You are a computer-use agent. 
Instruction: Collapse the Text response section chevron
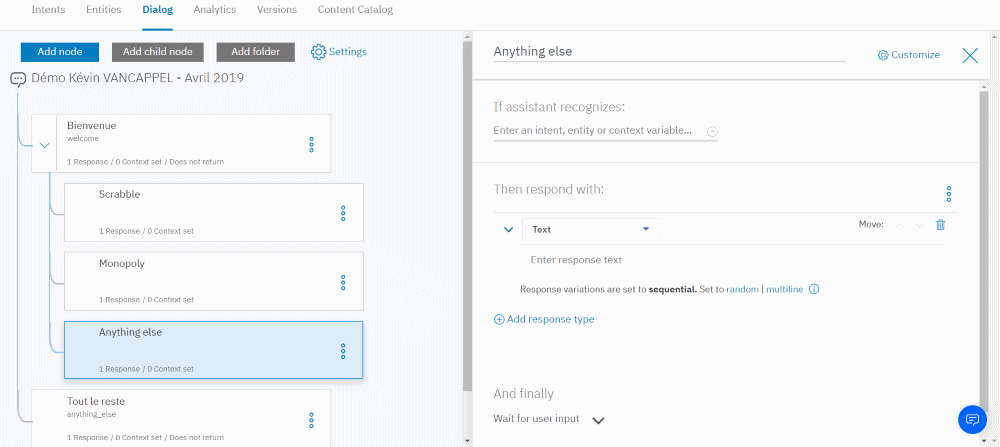pos(508,229)
